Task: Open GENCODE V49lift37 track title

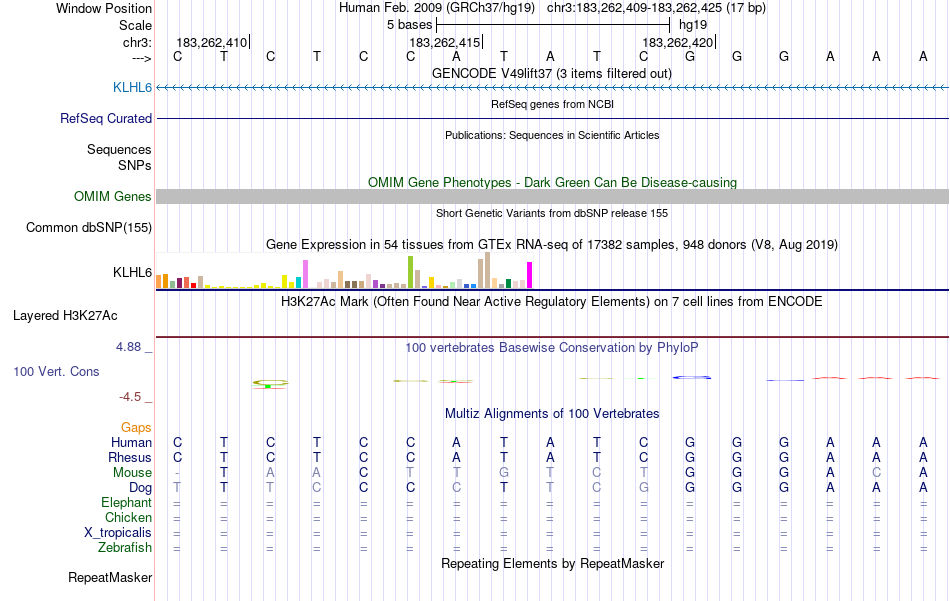Action: (551, 73)
